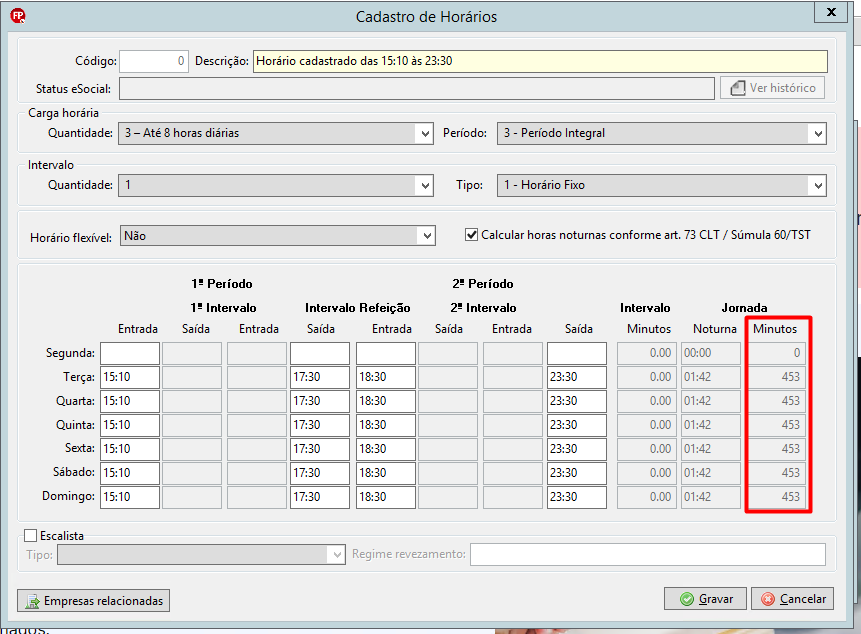Screen dimensions: 861x634
Task: Click the 1º Período heading
Action: click(x=222, y=284)
